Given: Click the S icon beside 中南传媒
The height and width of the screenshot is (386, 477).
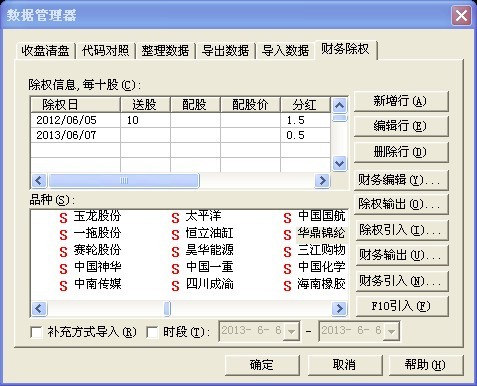Looking at the screenshot, I should pyautogui.click(x=63, y=286).
